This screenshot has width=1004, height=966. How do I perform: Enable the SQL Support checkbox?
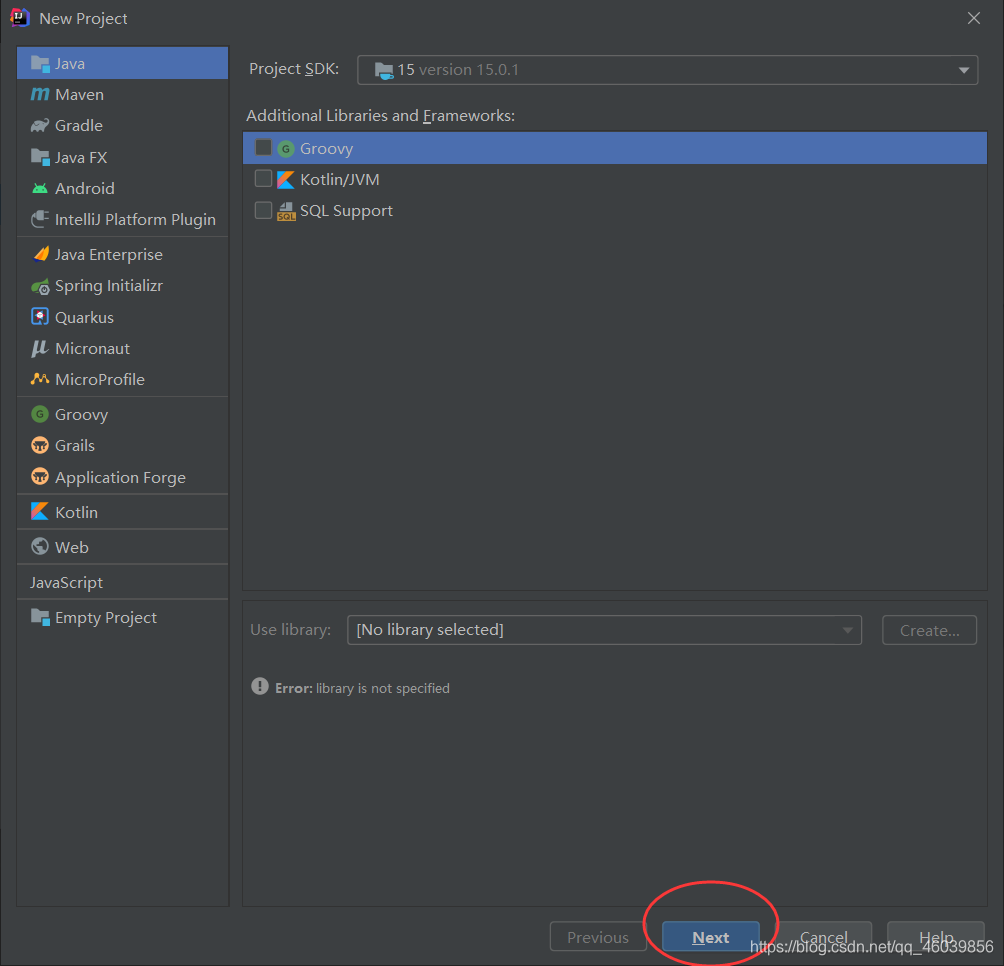point(263,210)
